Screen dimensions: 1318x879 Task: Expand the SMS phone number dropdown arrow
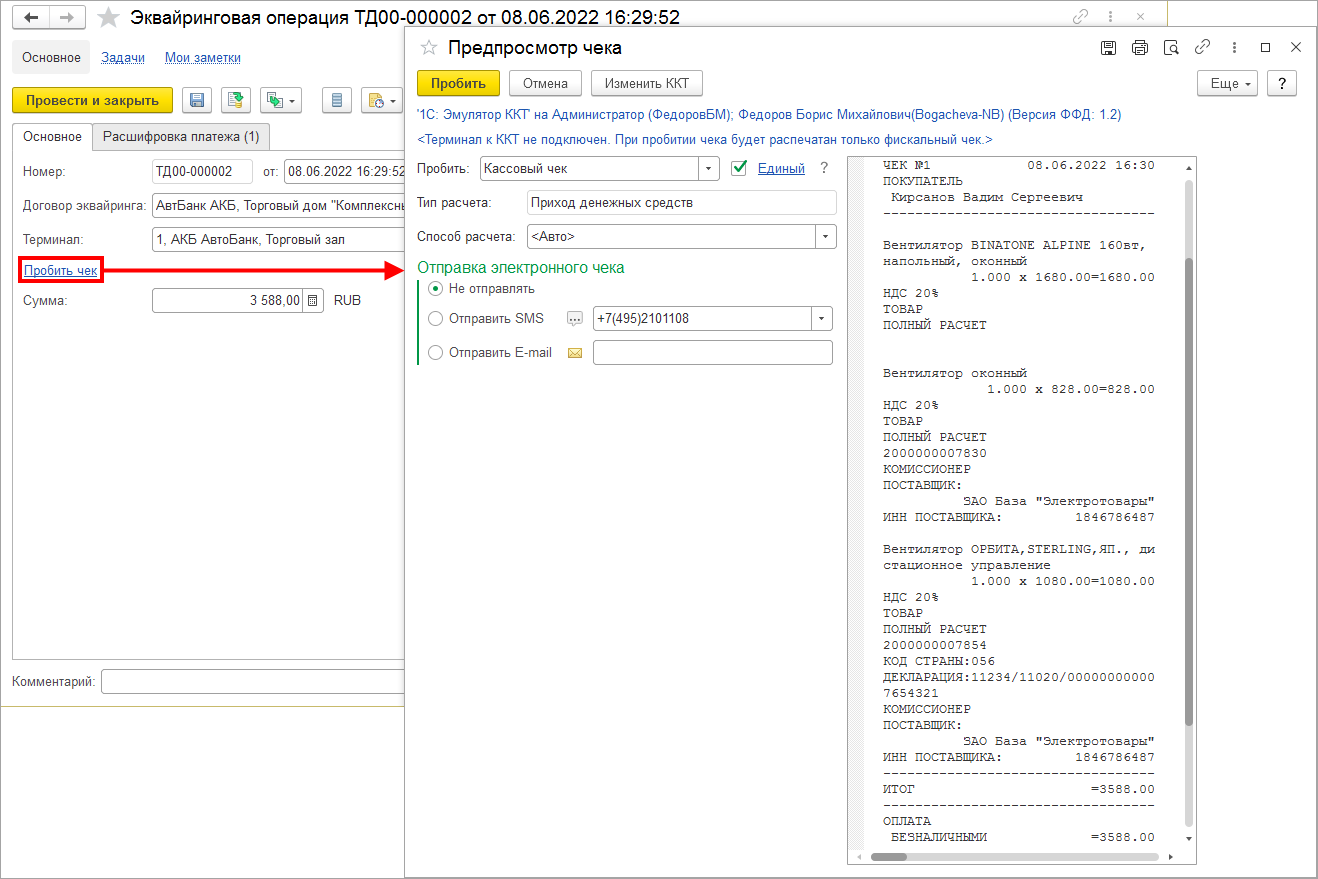pyautogui.click(x=822, y=319)
